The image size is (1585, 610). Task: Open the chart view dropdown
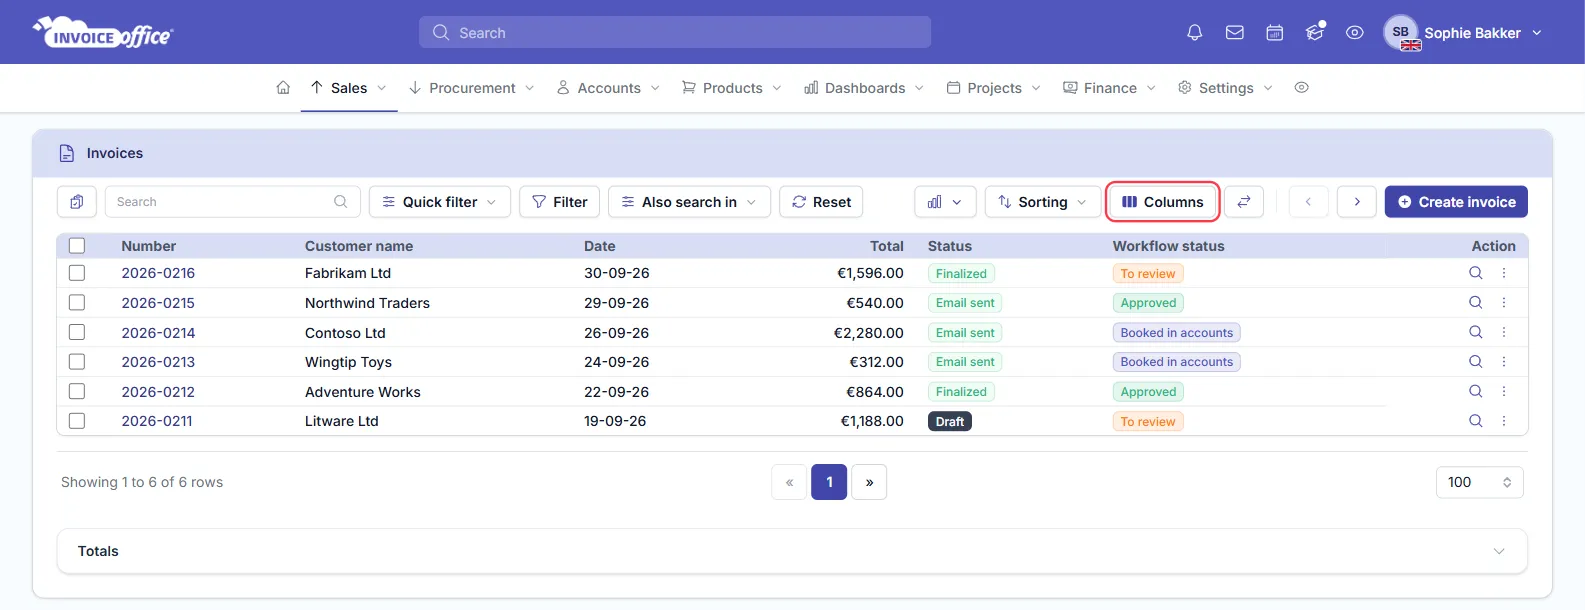pyautogui.click(x=945, y=202)
